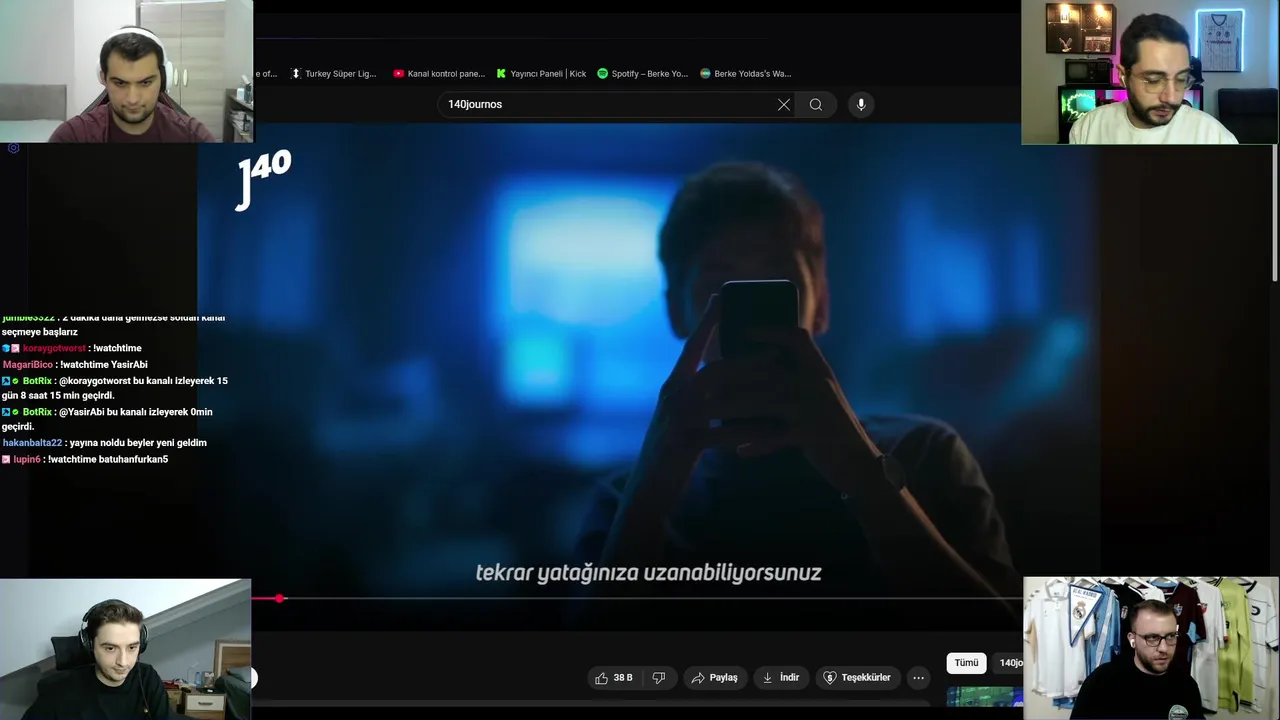The width and height of the screenshot is (1280, 720).
Task: Click the search magnifier button
Action: click(816, 104)
